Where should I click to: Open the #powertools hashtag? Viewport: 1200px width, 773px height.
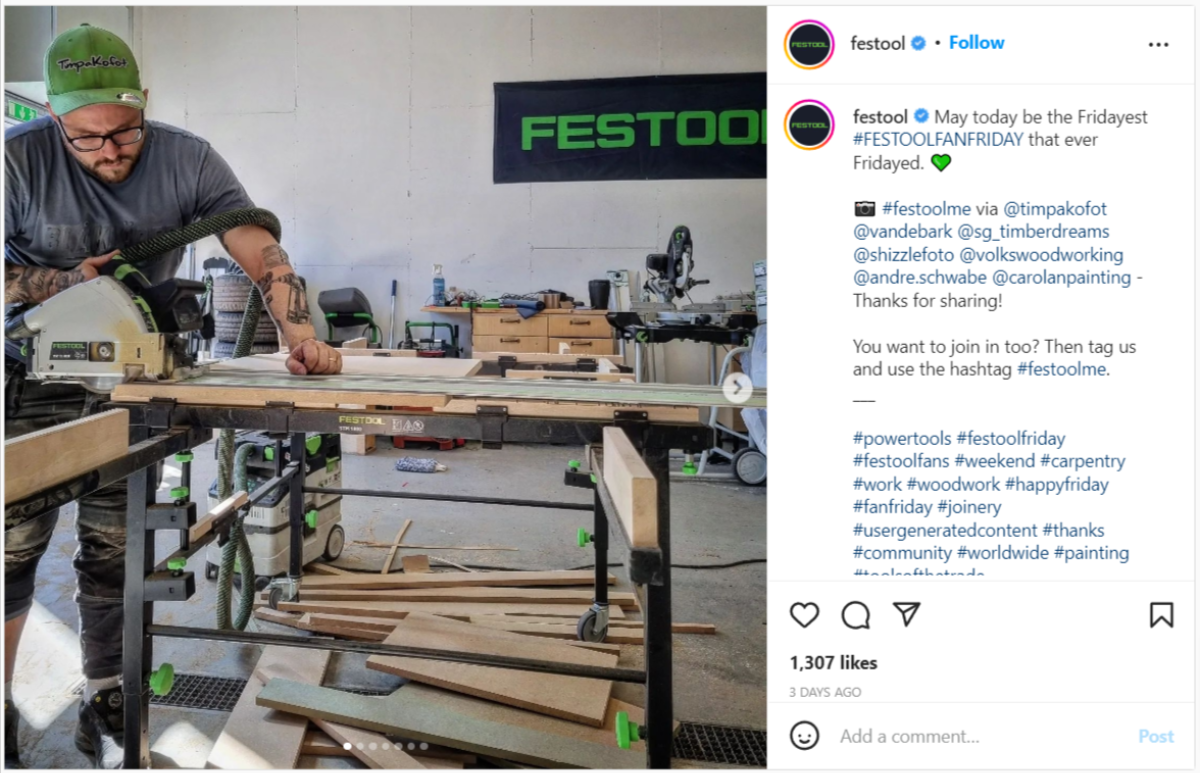click(x=902, y=438)
